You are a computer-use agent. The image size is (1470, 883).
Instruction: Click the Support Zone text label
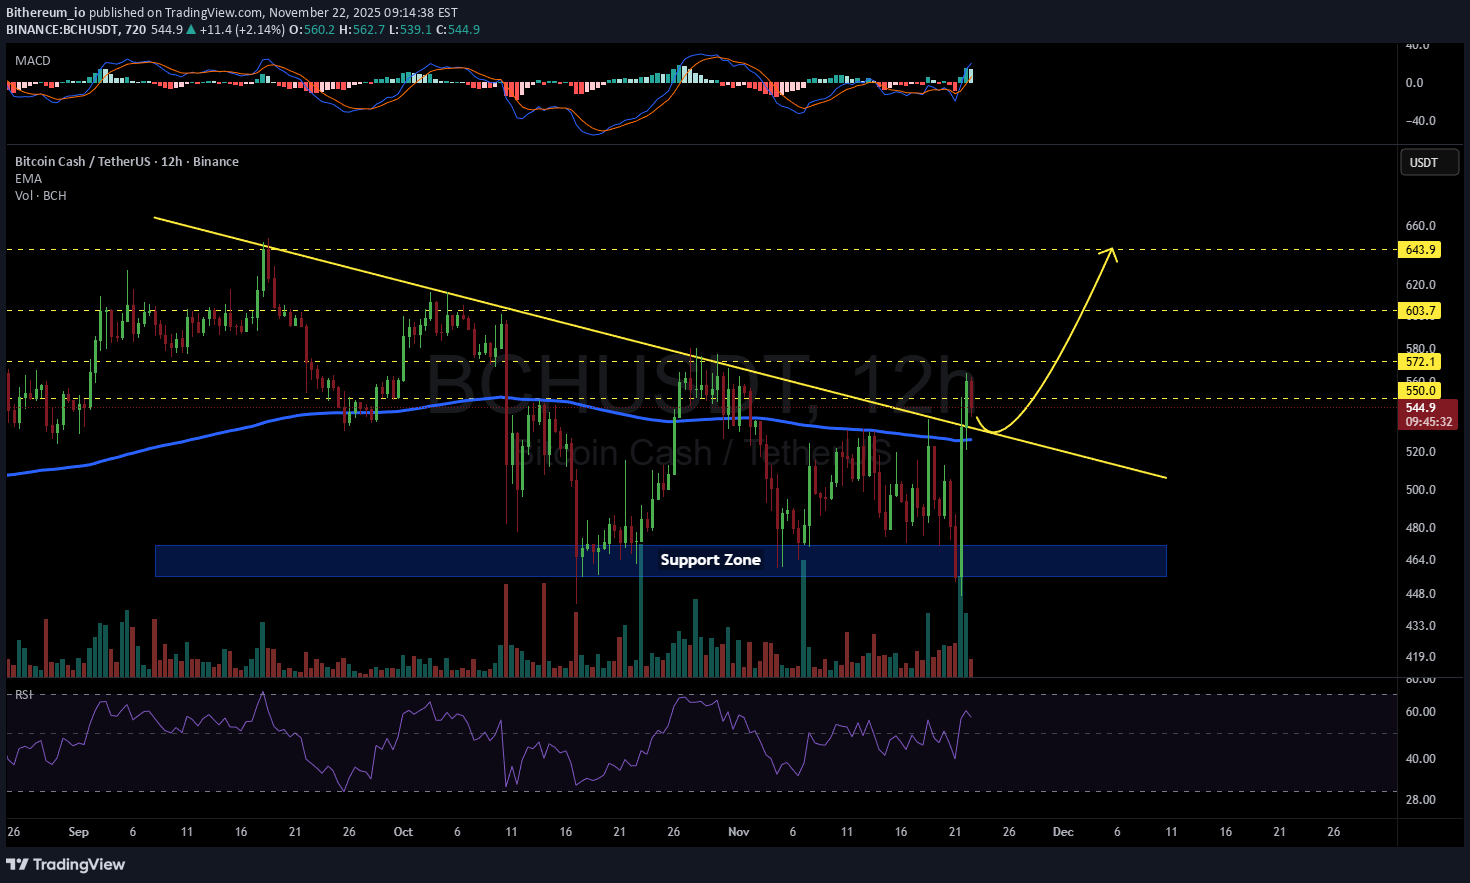[710, 560]
